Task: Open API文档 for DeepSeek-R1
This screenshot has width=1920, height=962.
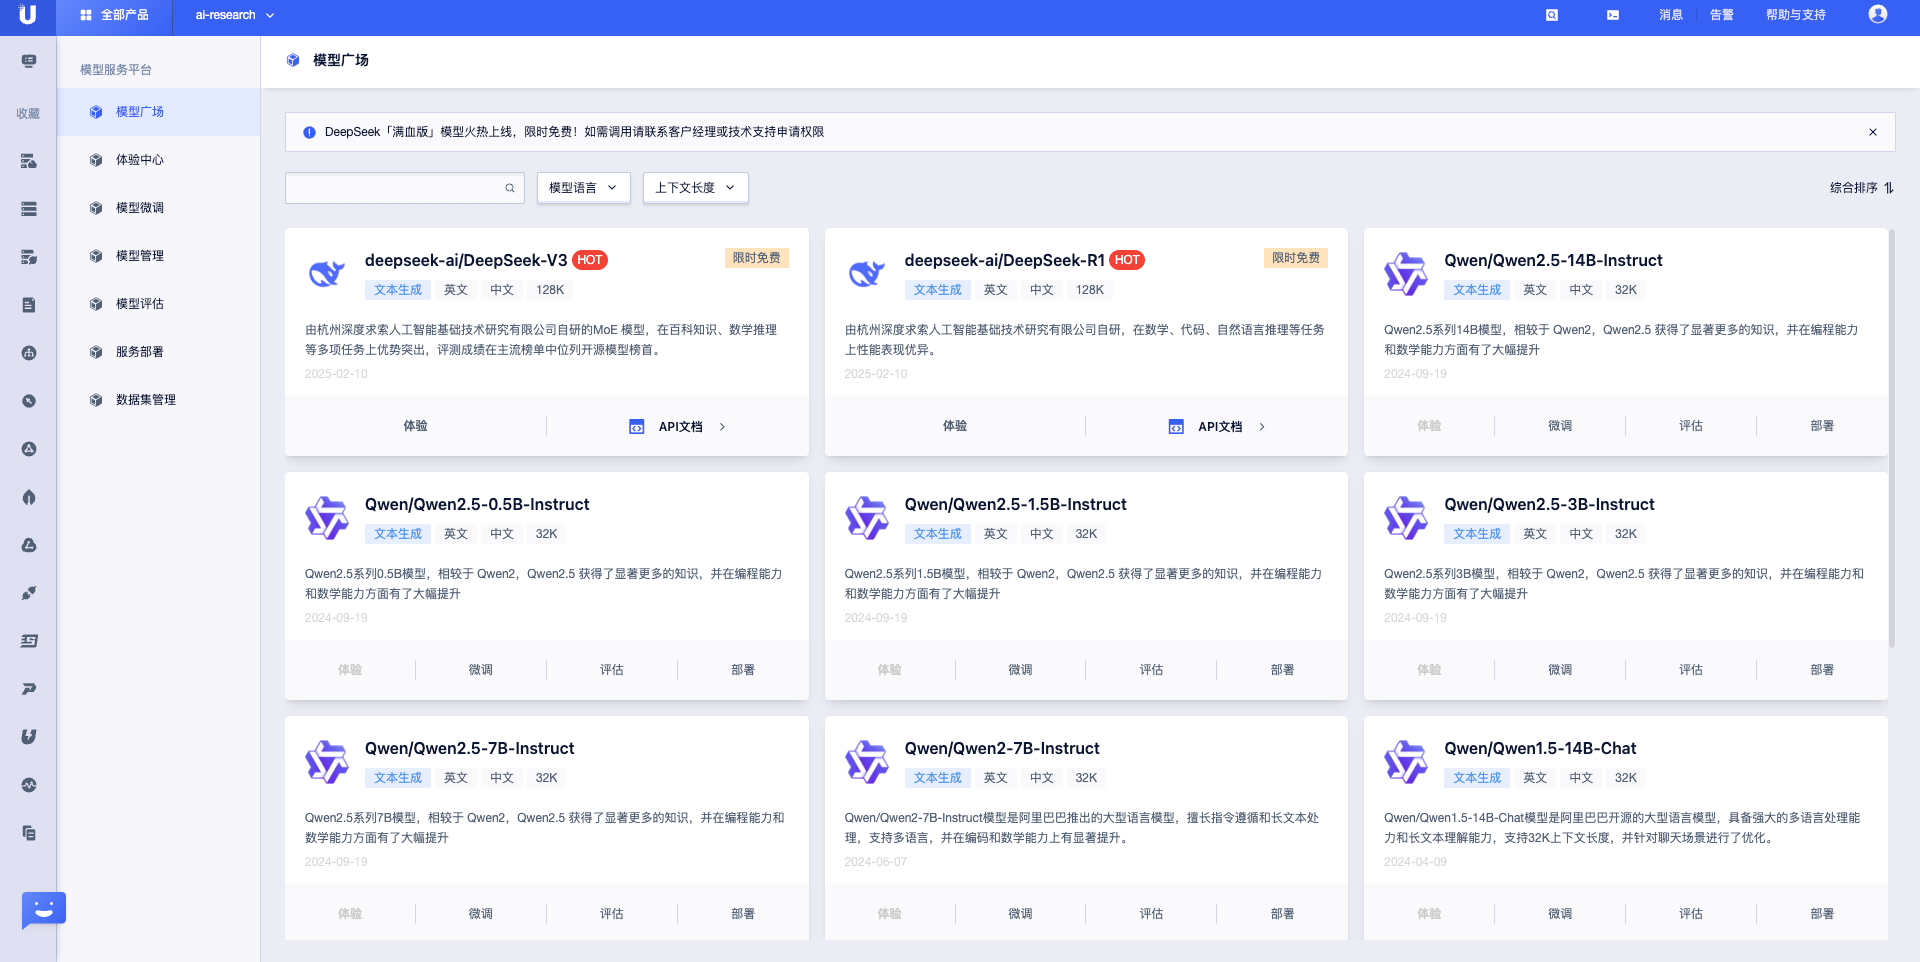Action: (x=1217, y=427)
